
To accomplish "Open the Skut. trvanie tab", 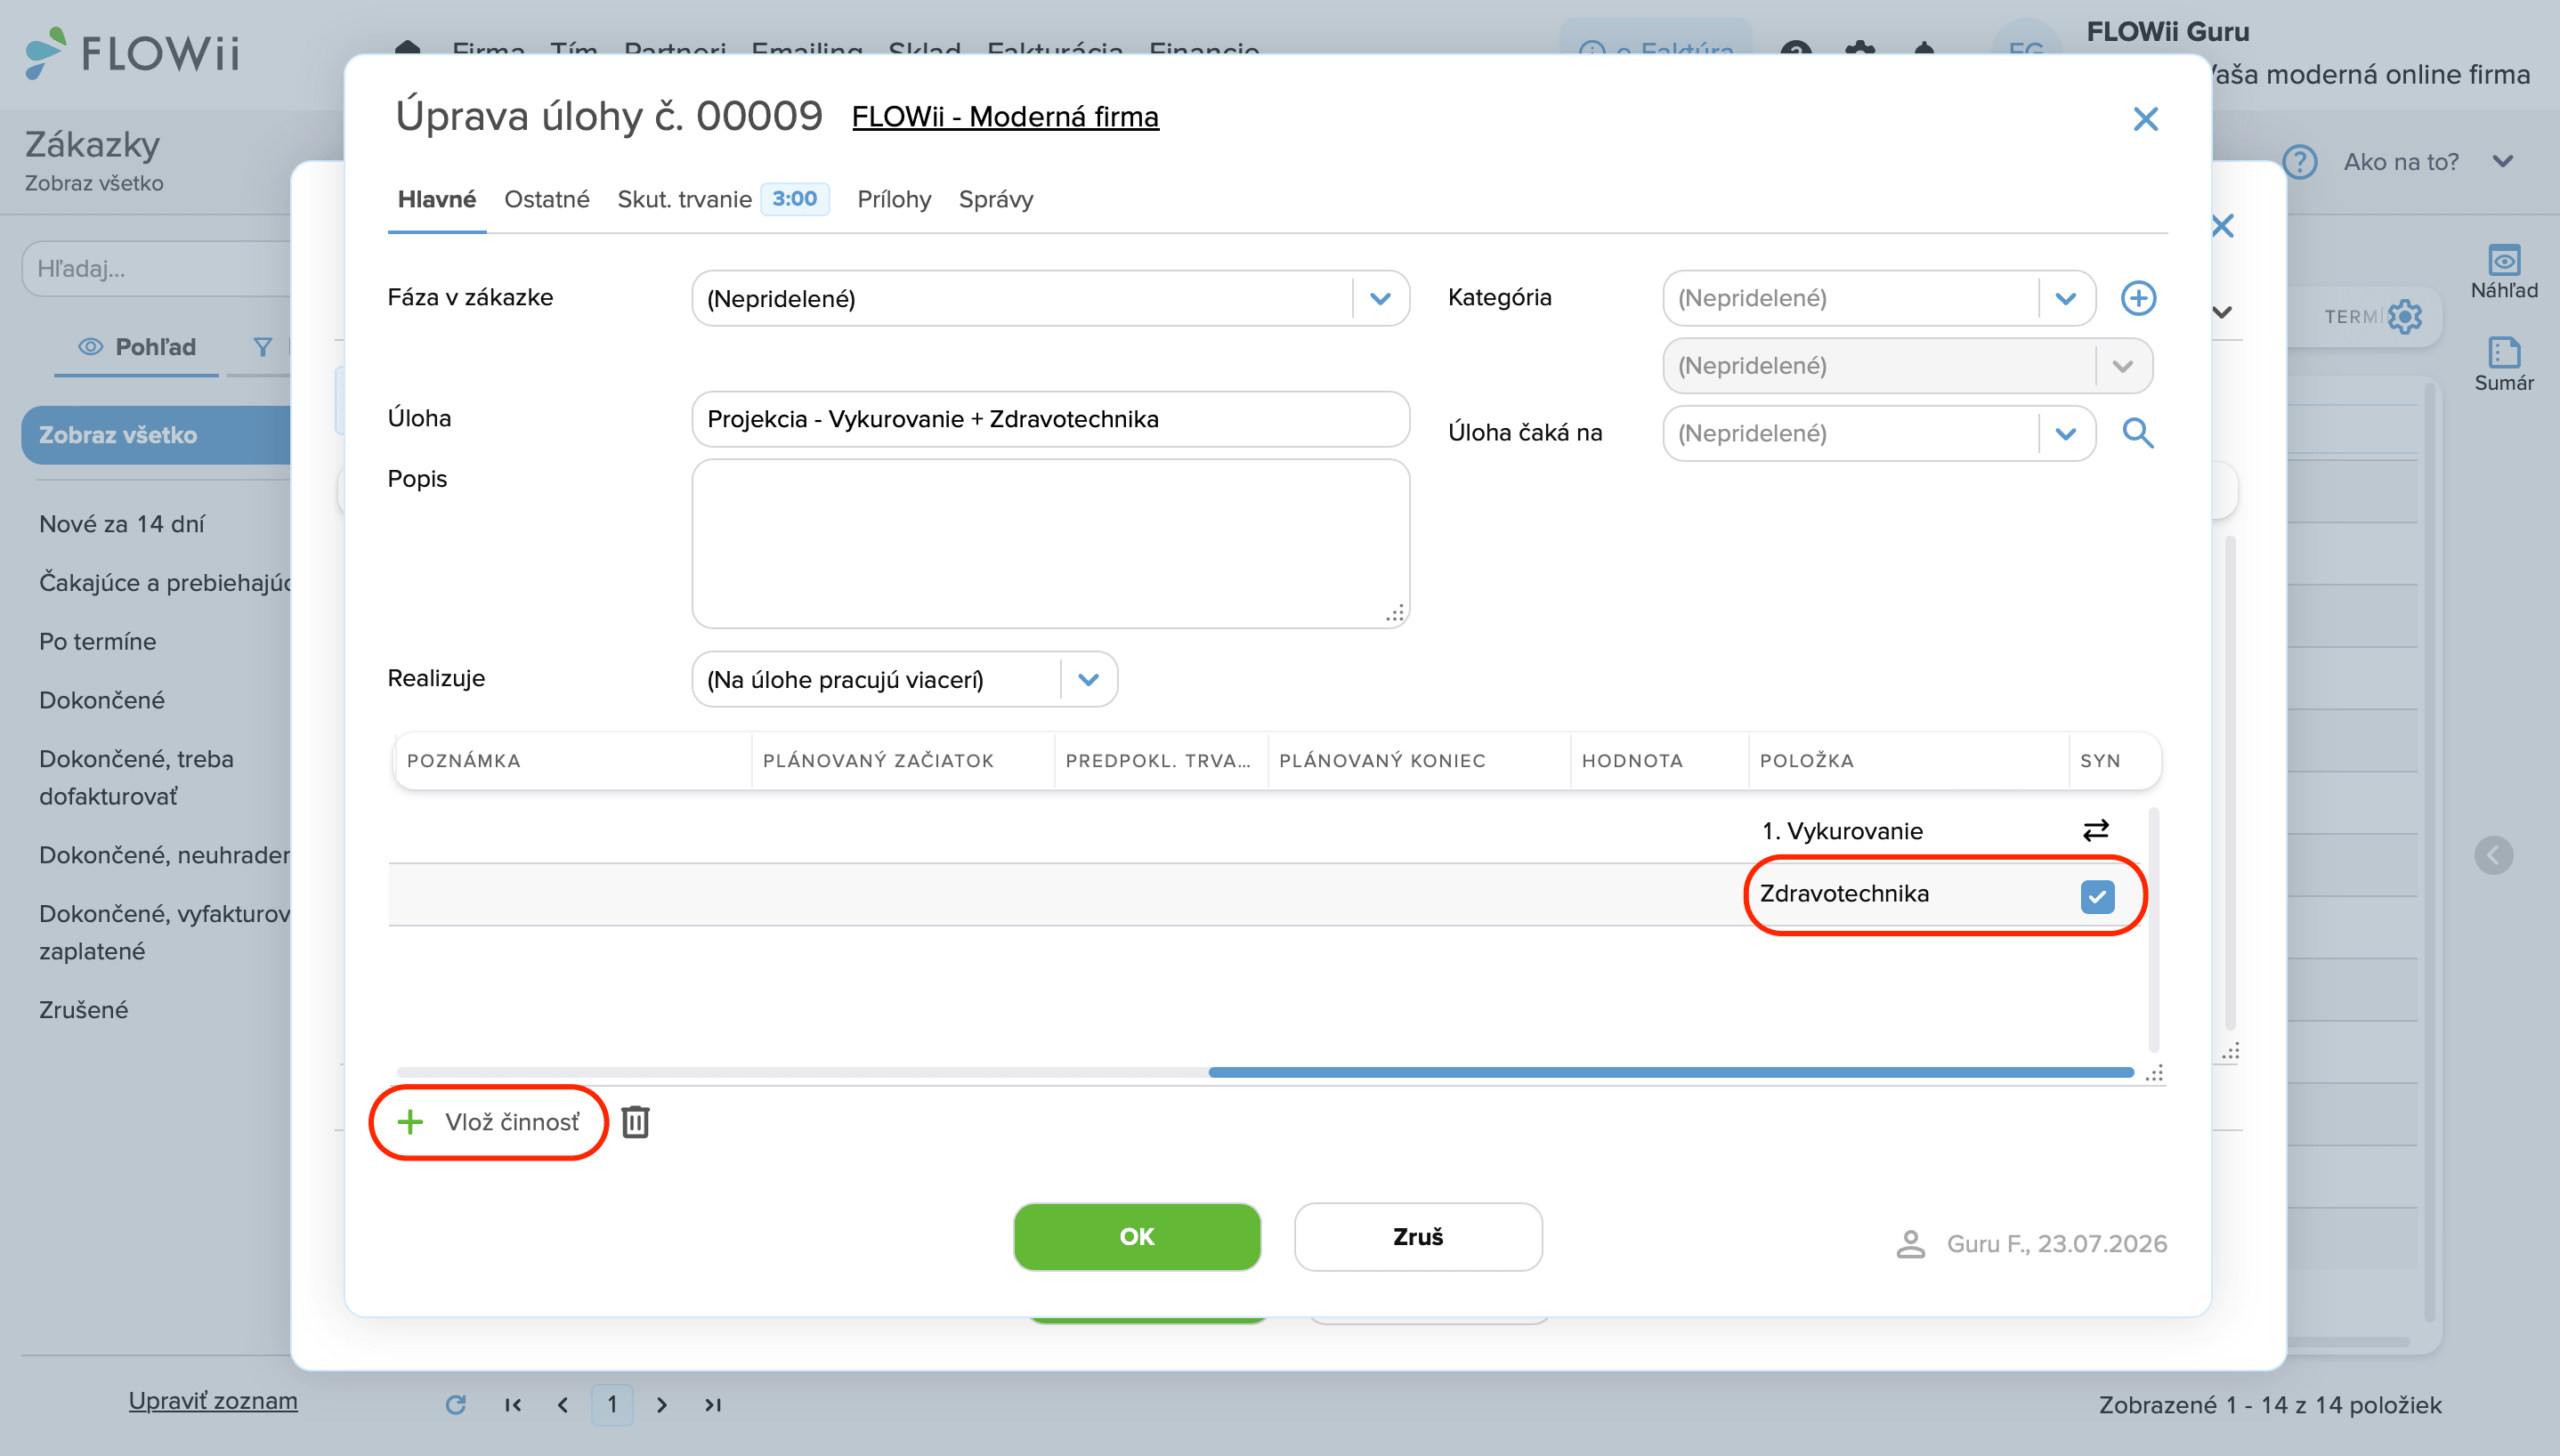I will tap(723, 199).
